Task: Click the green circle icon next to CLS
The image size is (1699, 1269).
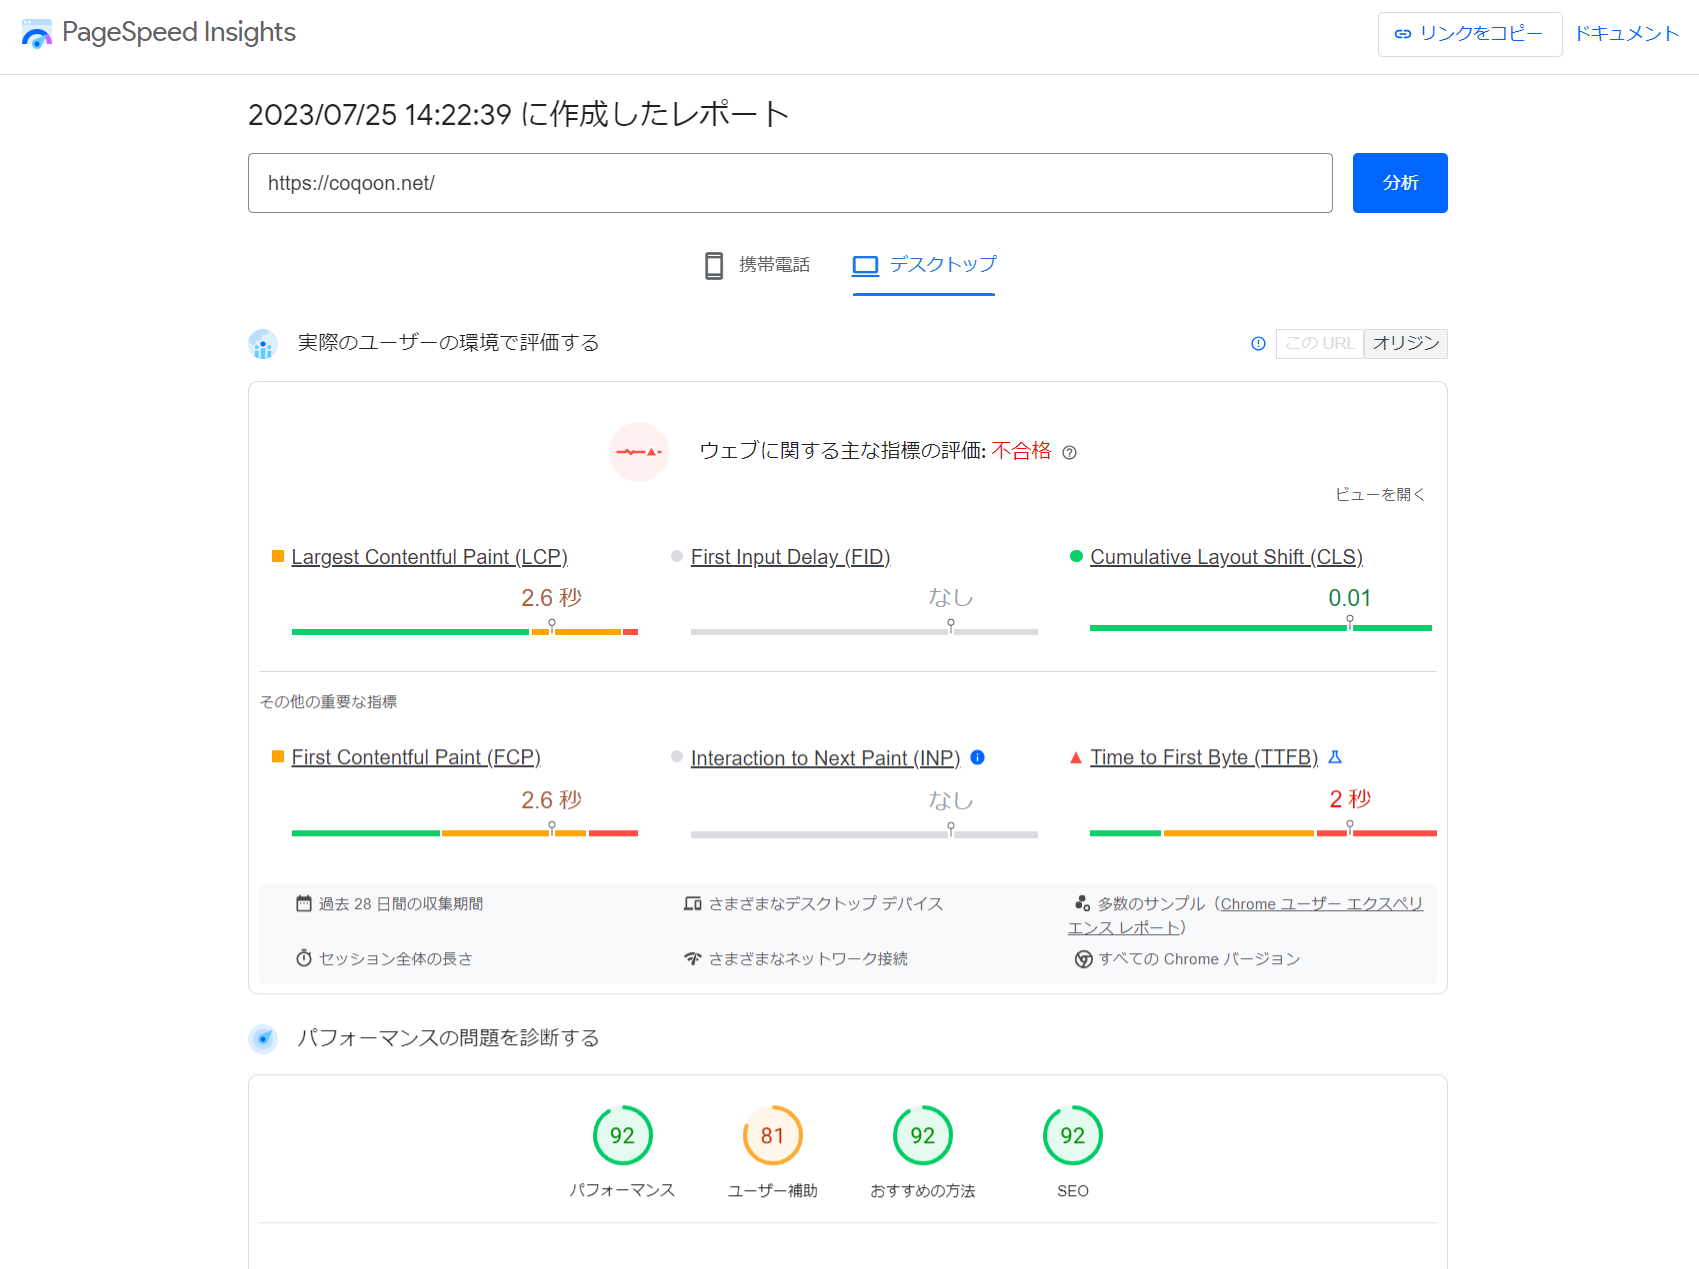Action: point(1076,556)
